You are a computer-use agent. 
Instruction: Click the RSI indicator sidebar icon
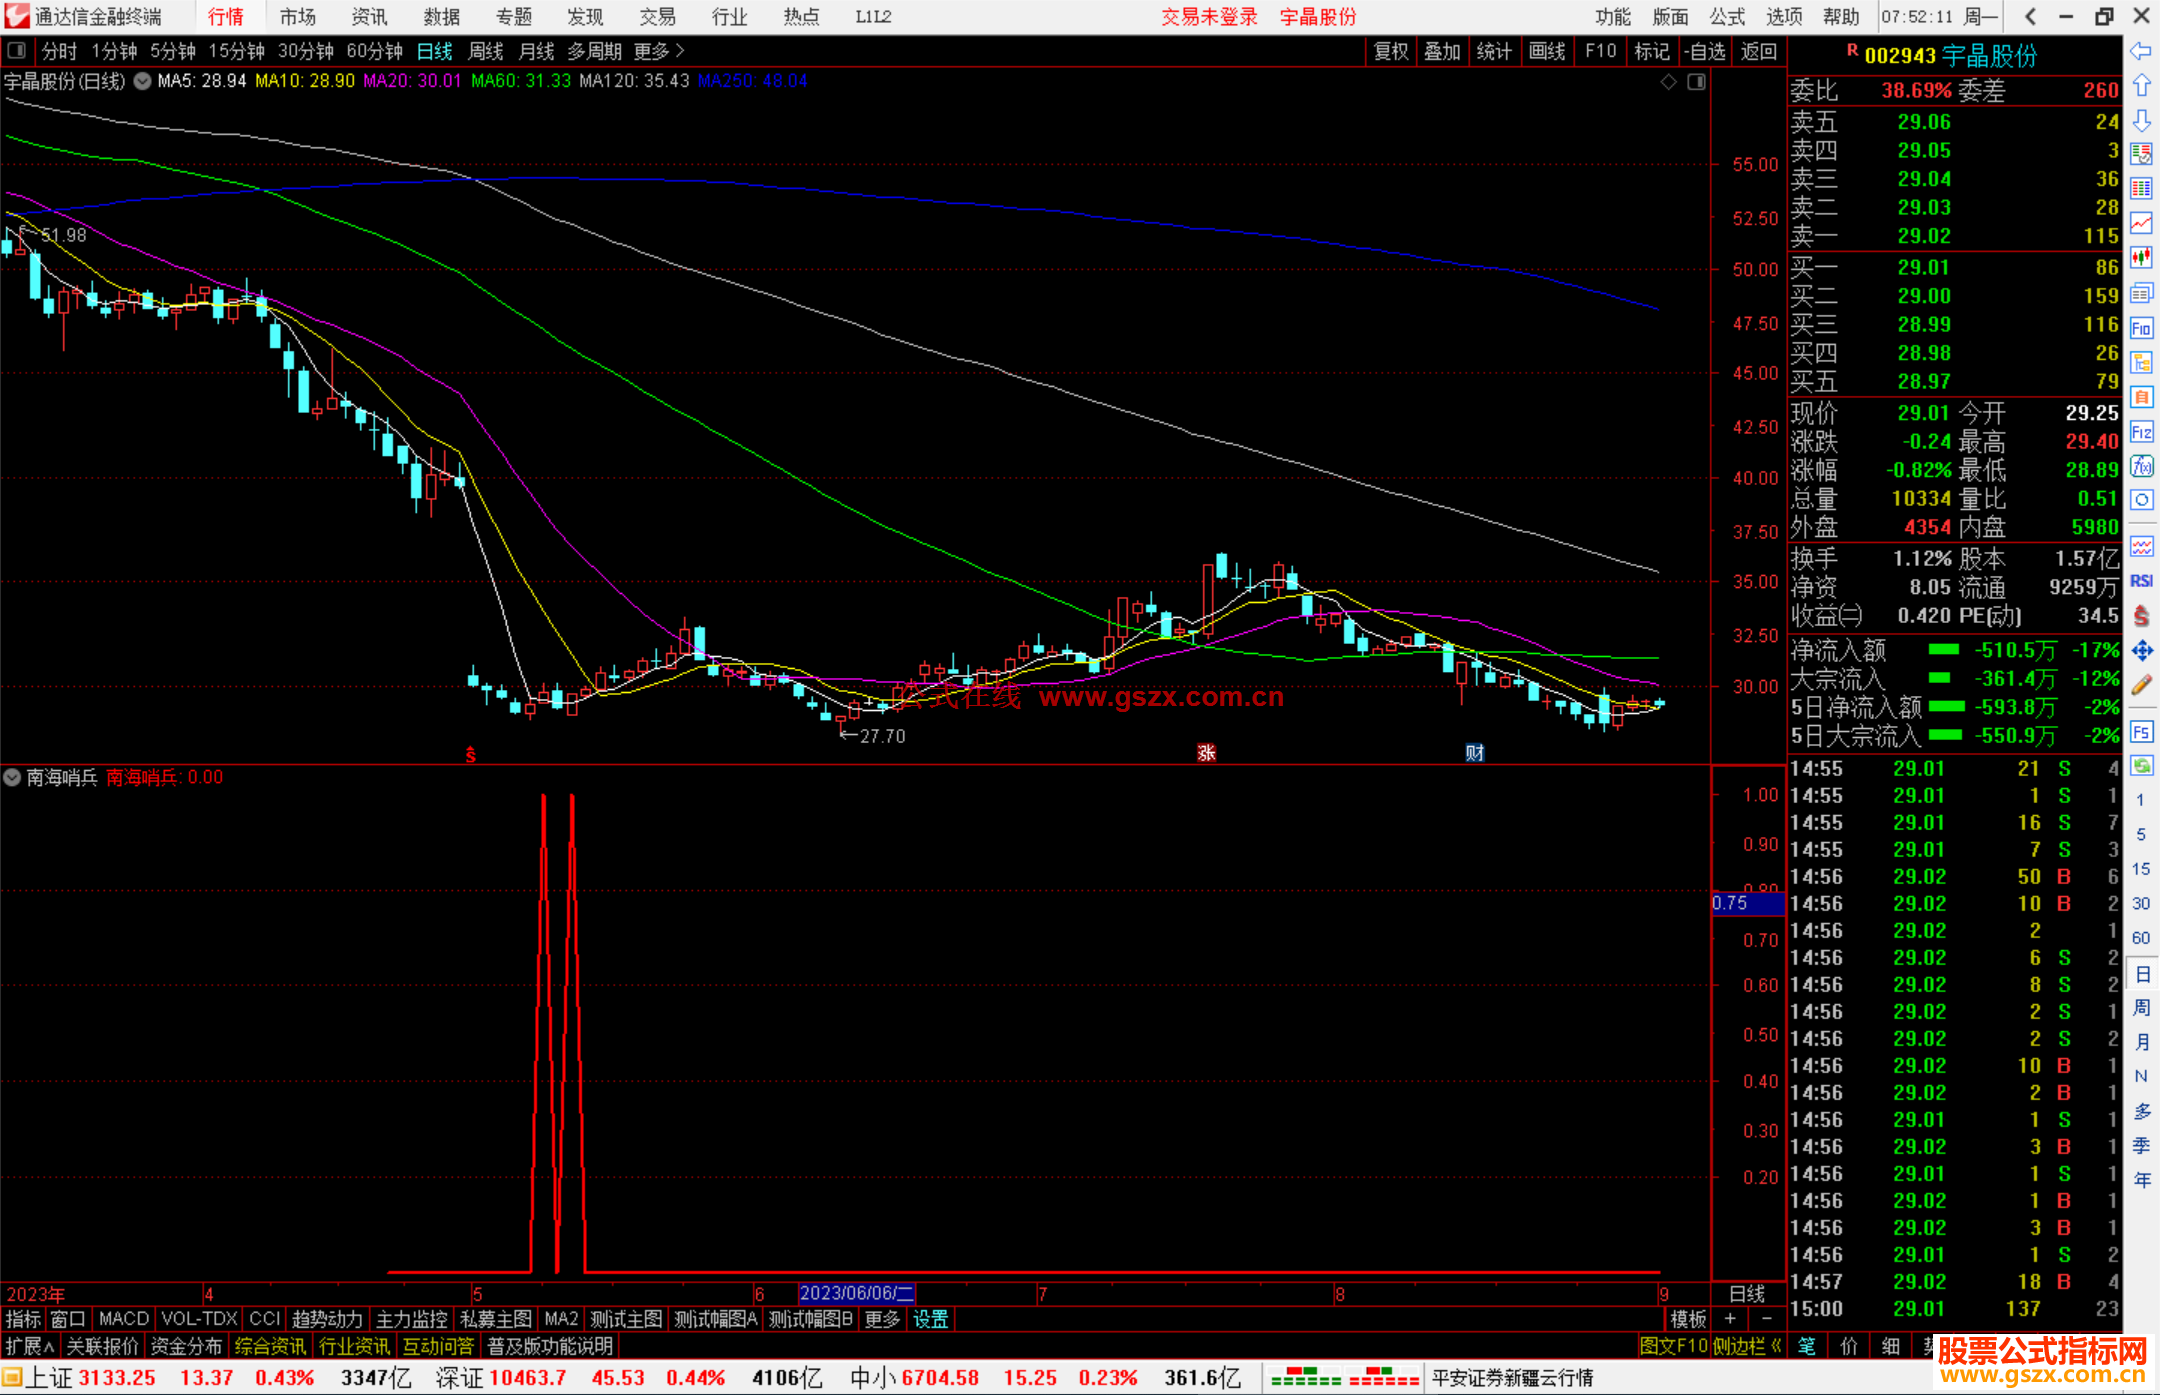tap(2141, 581)
